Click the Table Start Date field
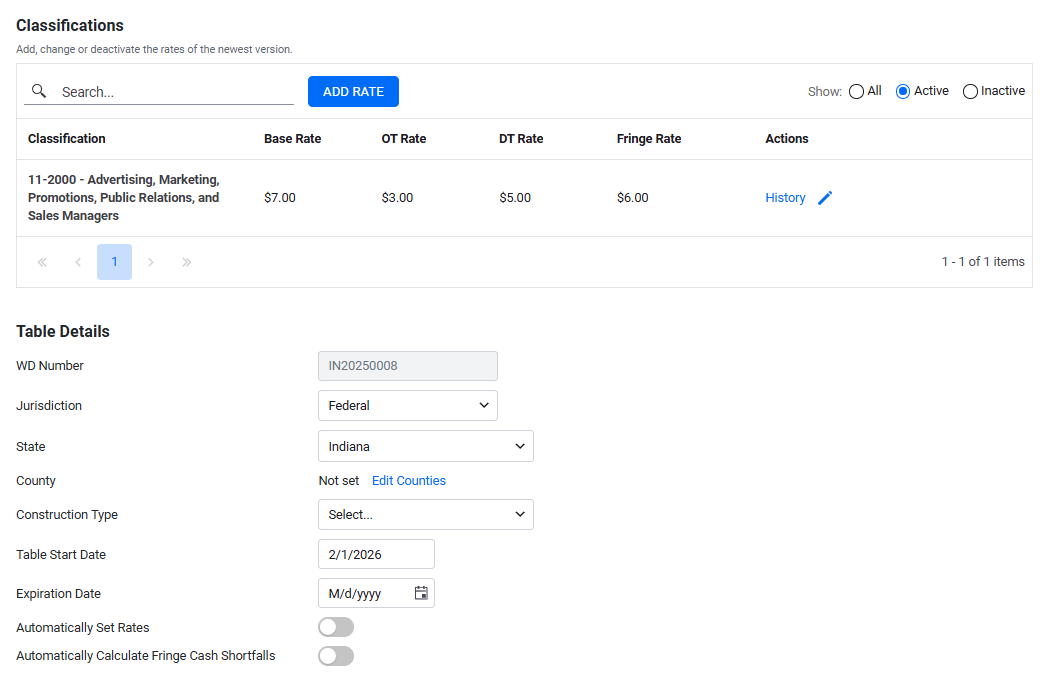1051x677 pixels. [376, 554]
